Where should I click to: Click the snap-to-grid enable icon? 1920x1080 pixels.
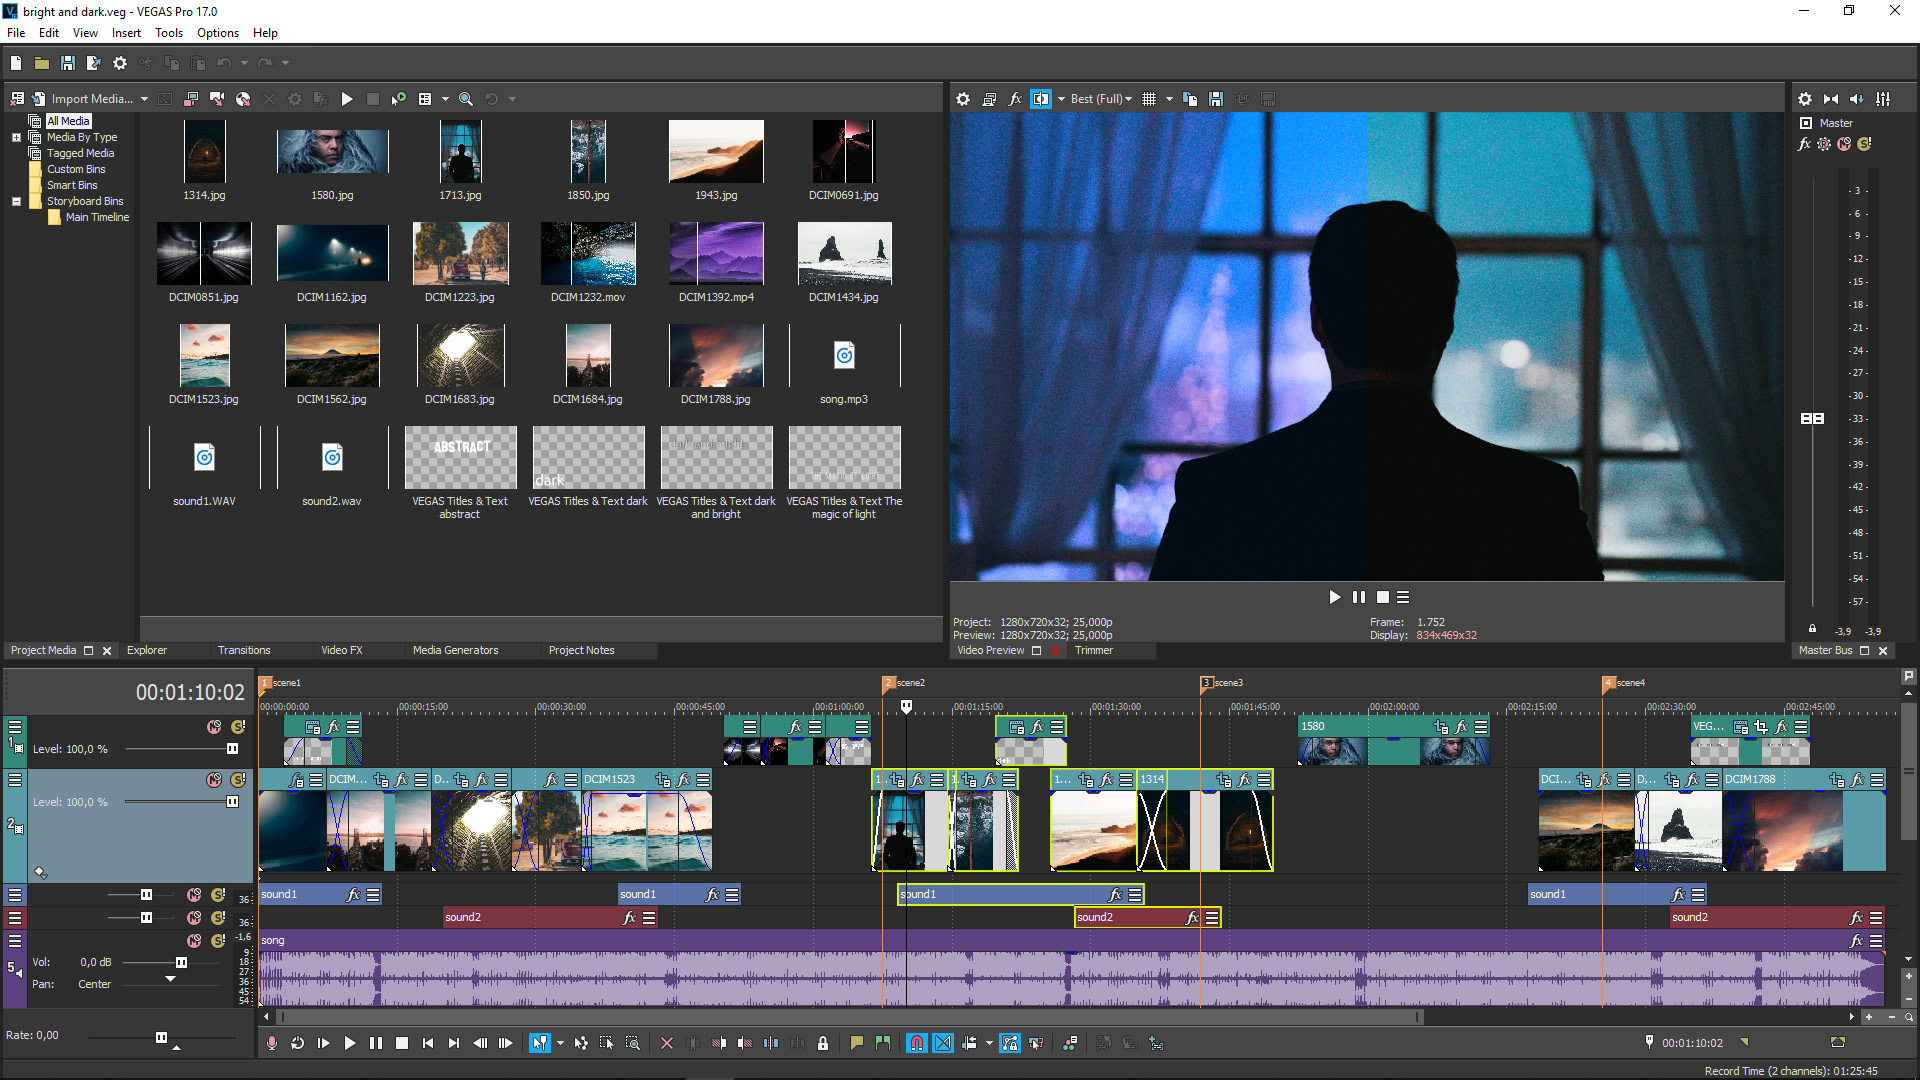[x=913, y=1043]
